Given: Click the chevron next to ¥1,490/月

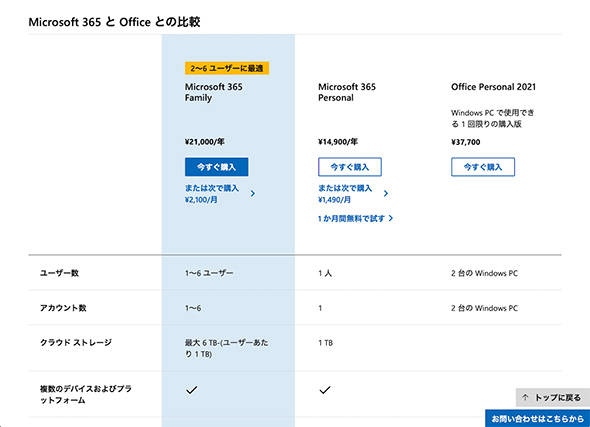Looking at the screenshot, I should pos(386,193).
